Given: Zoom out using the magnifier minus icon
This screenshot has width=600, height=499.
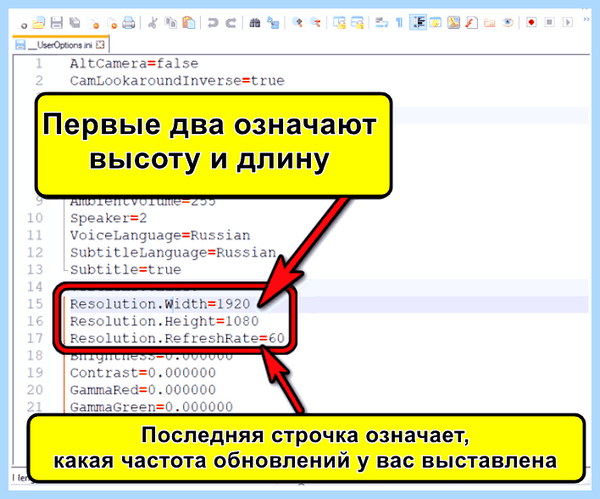Looking at the screenshot, I should (315, 23).
